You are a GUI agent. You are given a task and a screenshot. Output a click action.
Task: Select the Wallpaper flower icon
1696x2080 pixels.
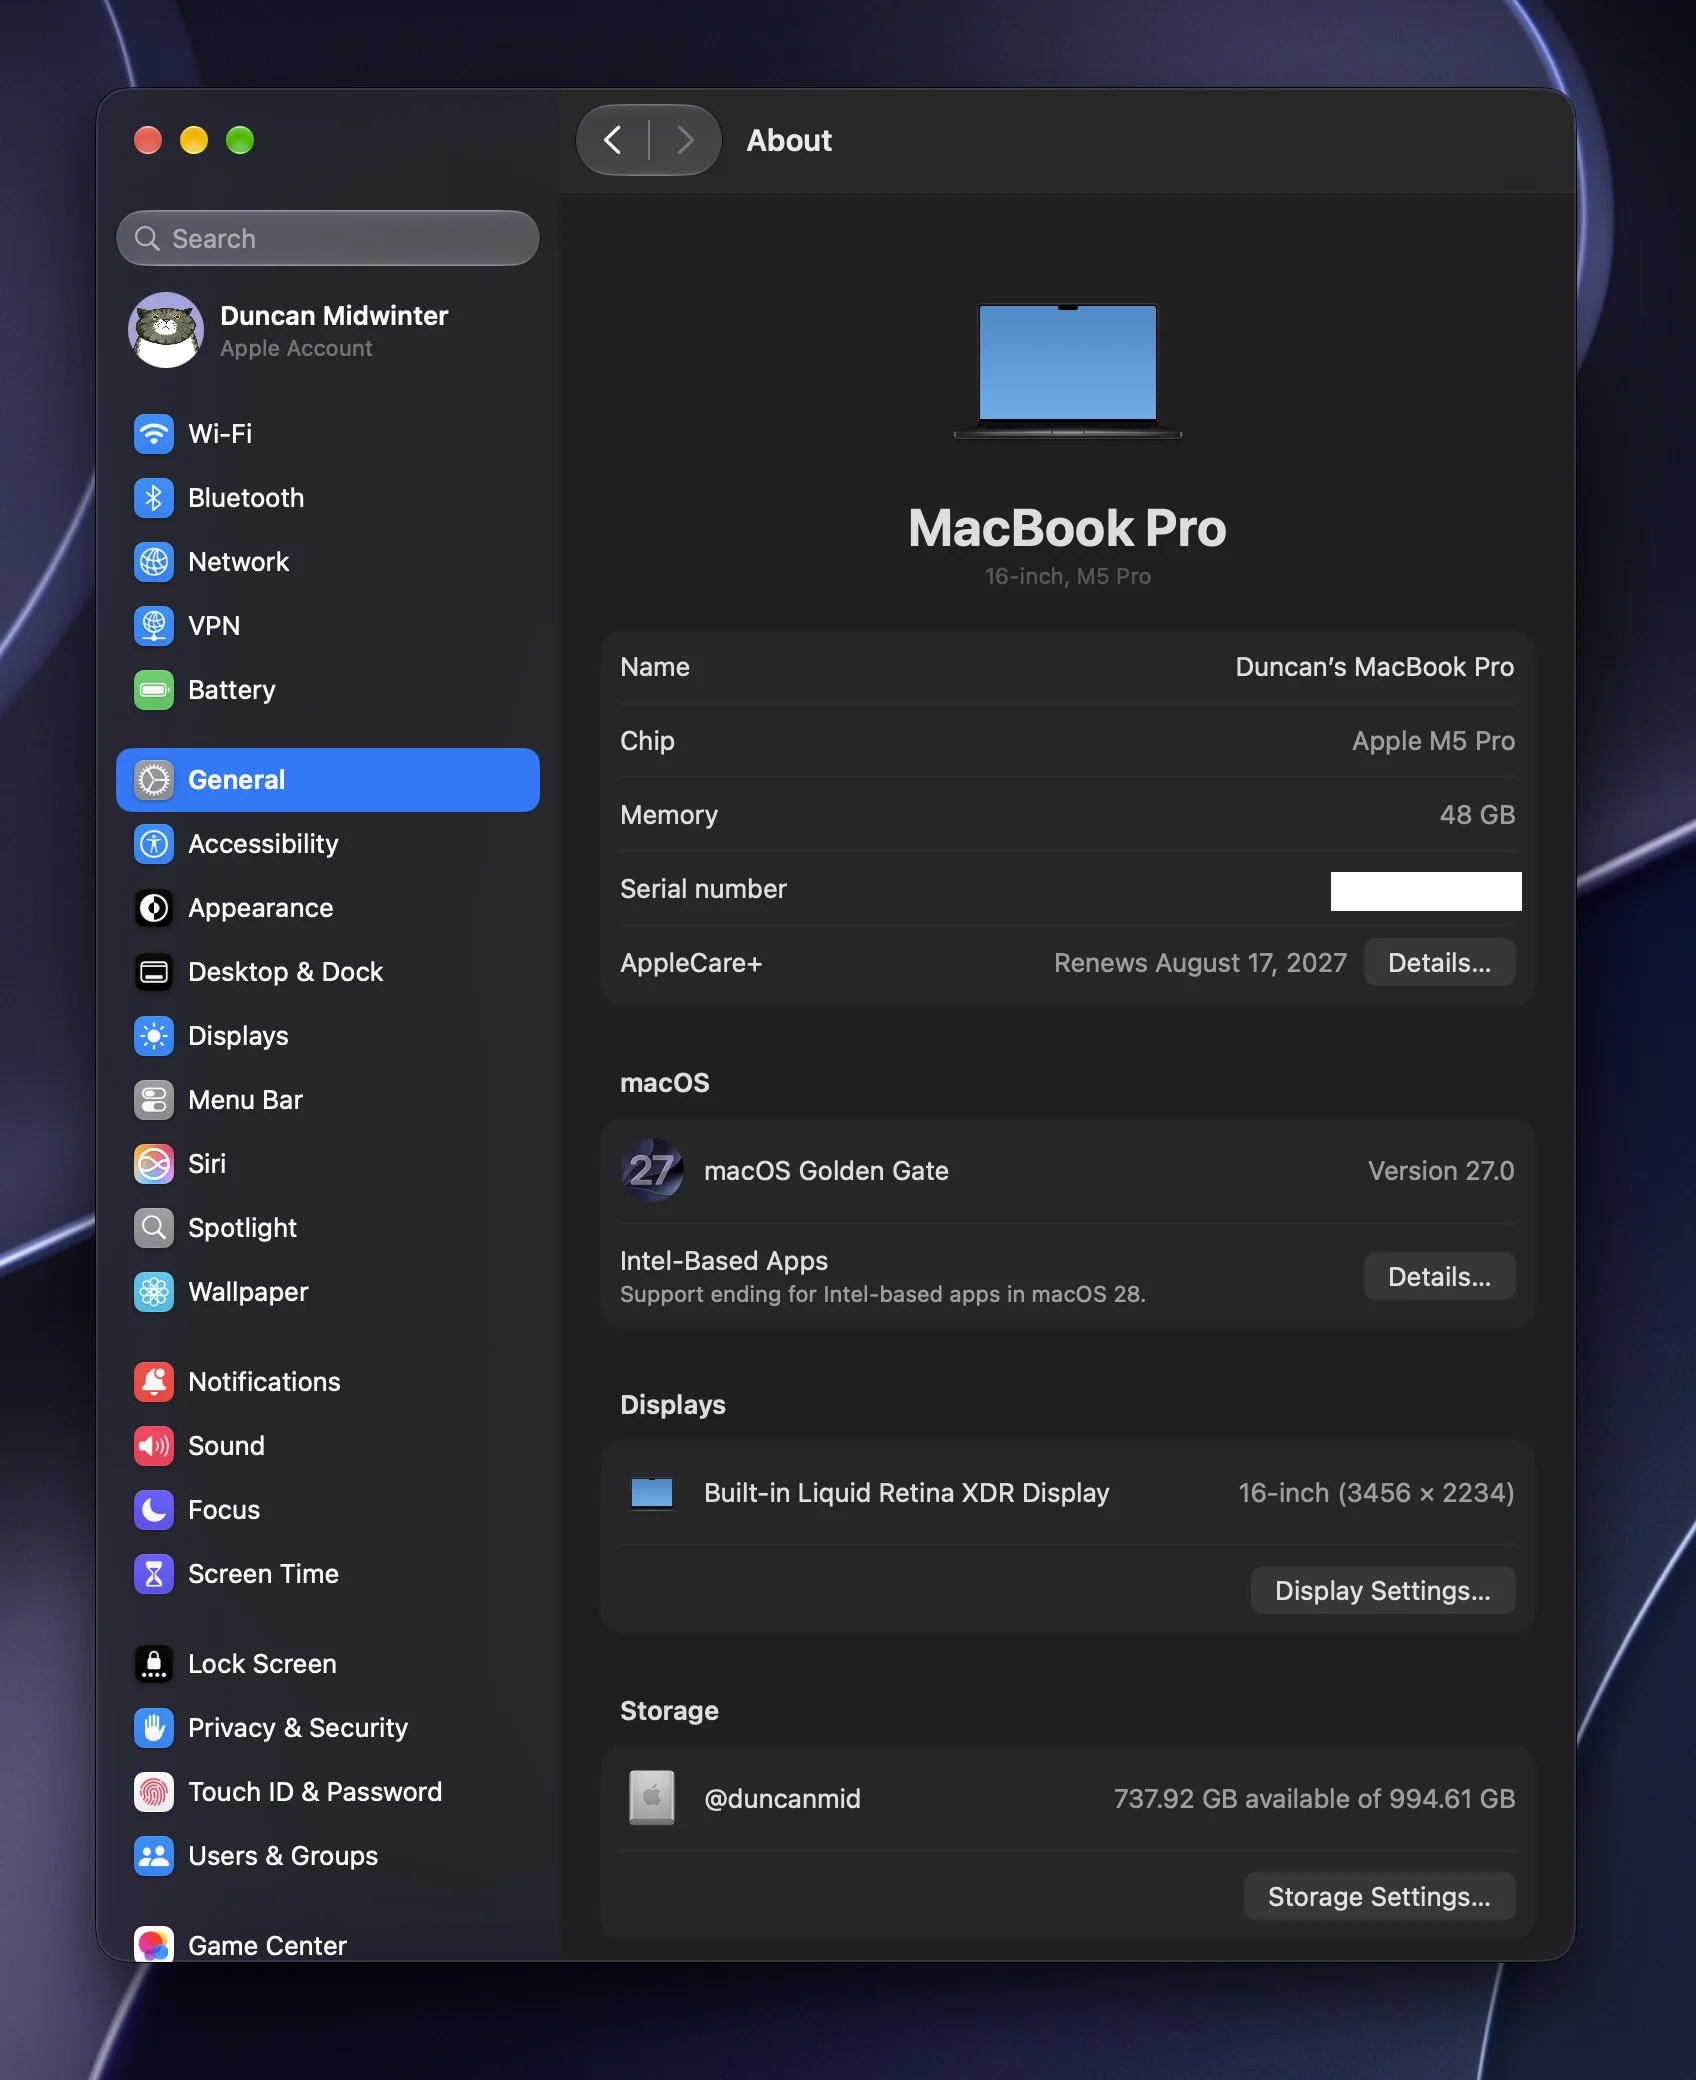click(x=154, y=1292)
